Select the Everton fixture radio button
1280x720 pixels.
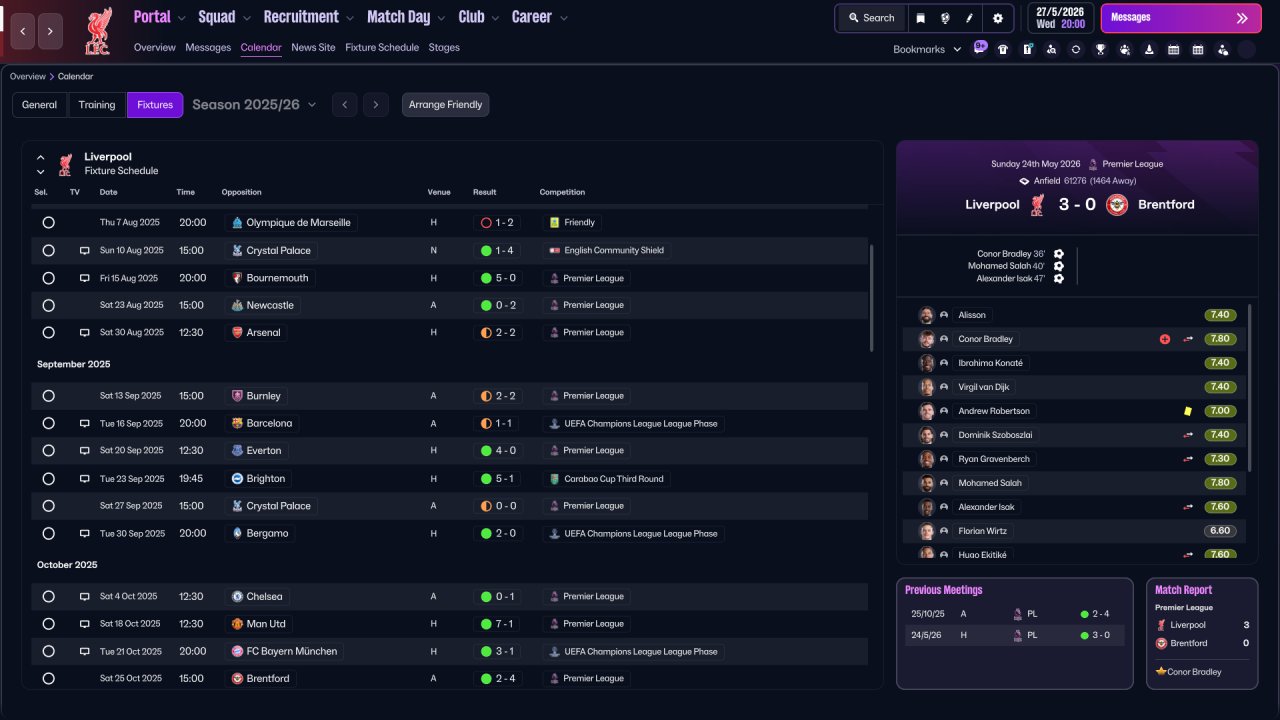click(x=48, y=451)
